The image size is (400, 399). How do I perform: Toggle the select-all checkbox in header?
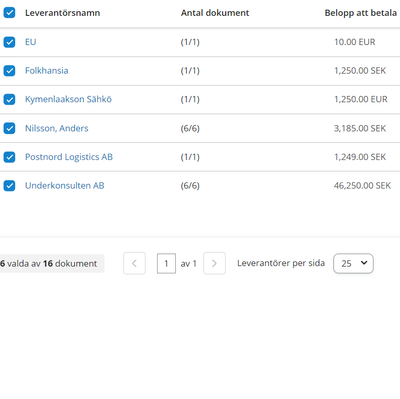[9, 13]
